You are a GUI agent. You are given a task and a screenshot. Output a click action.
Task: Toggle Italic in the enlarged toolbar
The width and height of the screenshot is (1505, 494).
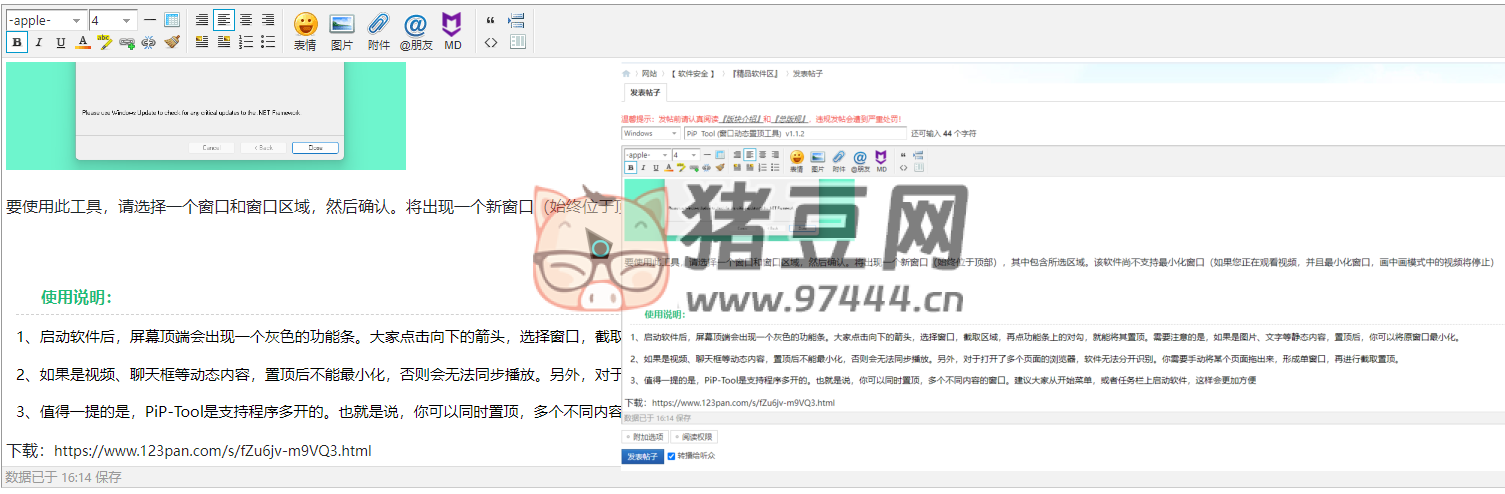coord(39,42)
